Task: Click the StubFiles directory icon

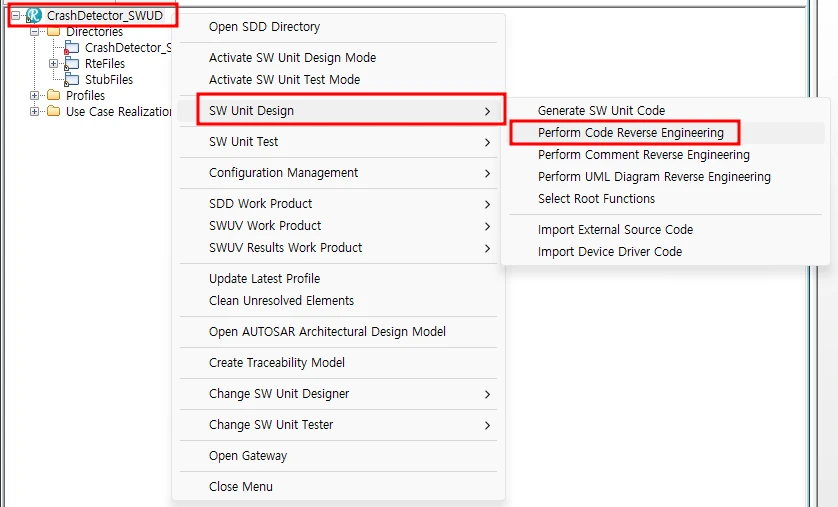Action: 72,80
